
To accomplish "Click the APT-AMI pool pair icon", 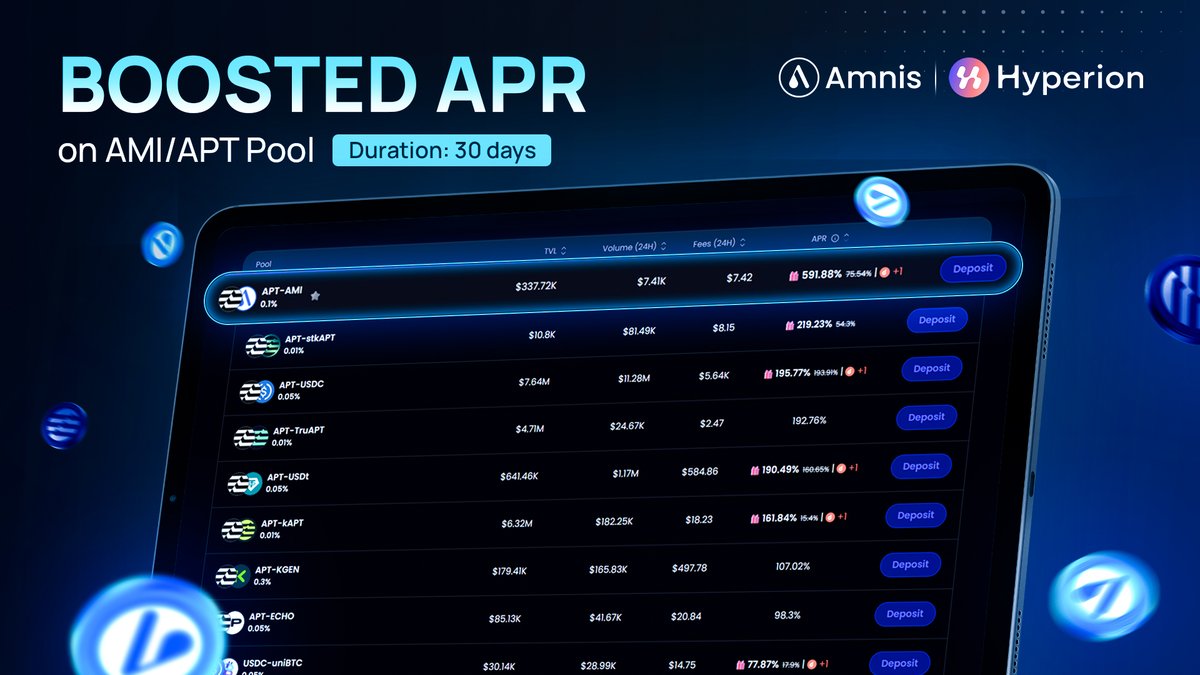I will [236, 298].
